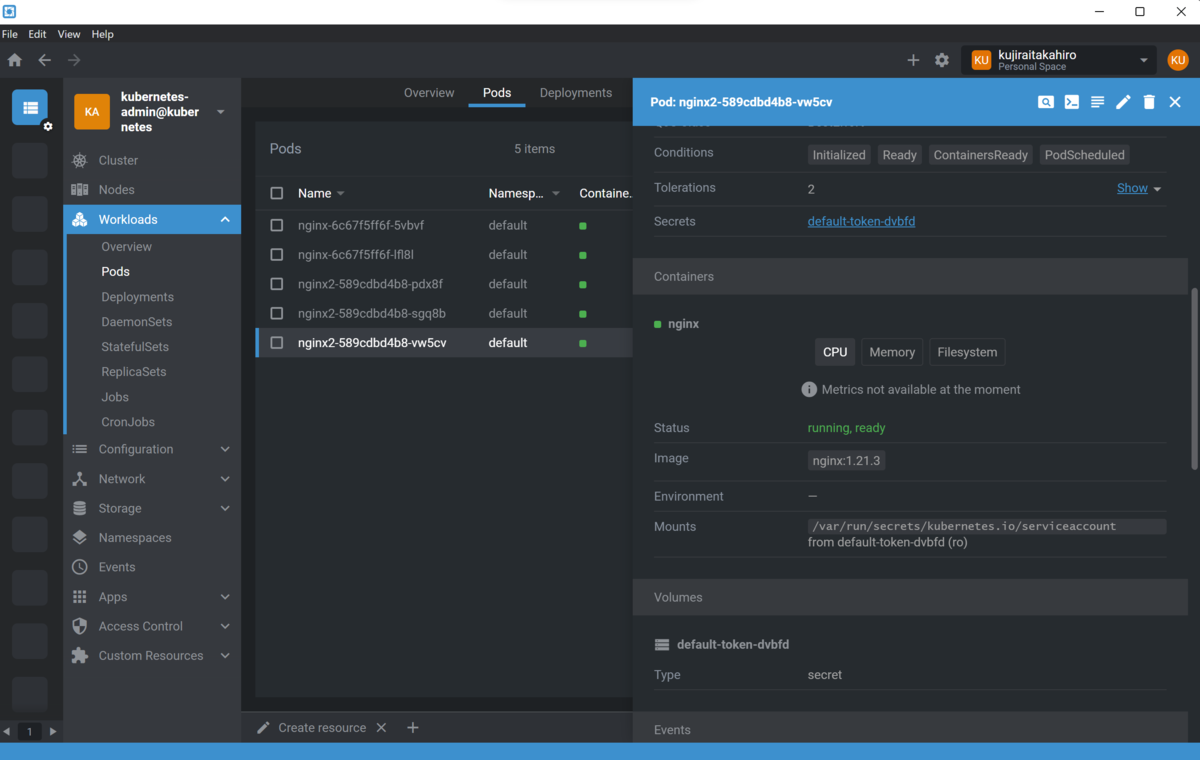Sort pods by Namespace column

tap(523, 193)
